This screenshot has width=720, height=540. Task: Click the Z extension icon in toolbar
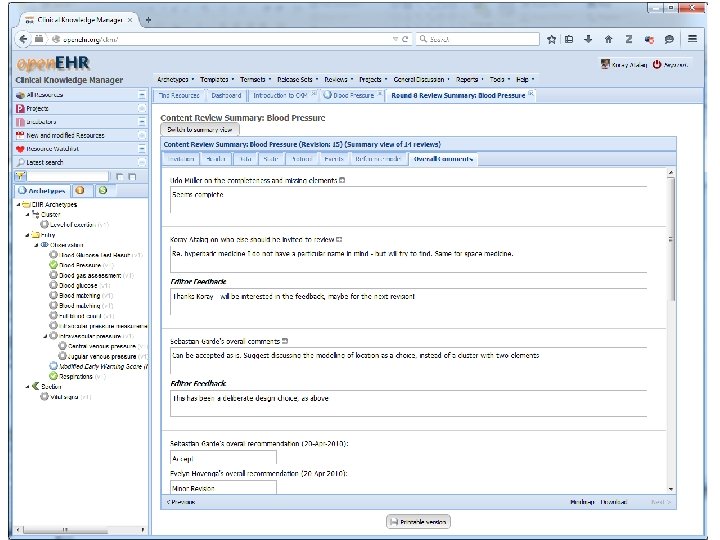click(629, 39)
